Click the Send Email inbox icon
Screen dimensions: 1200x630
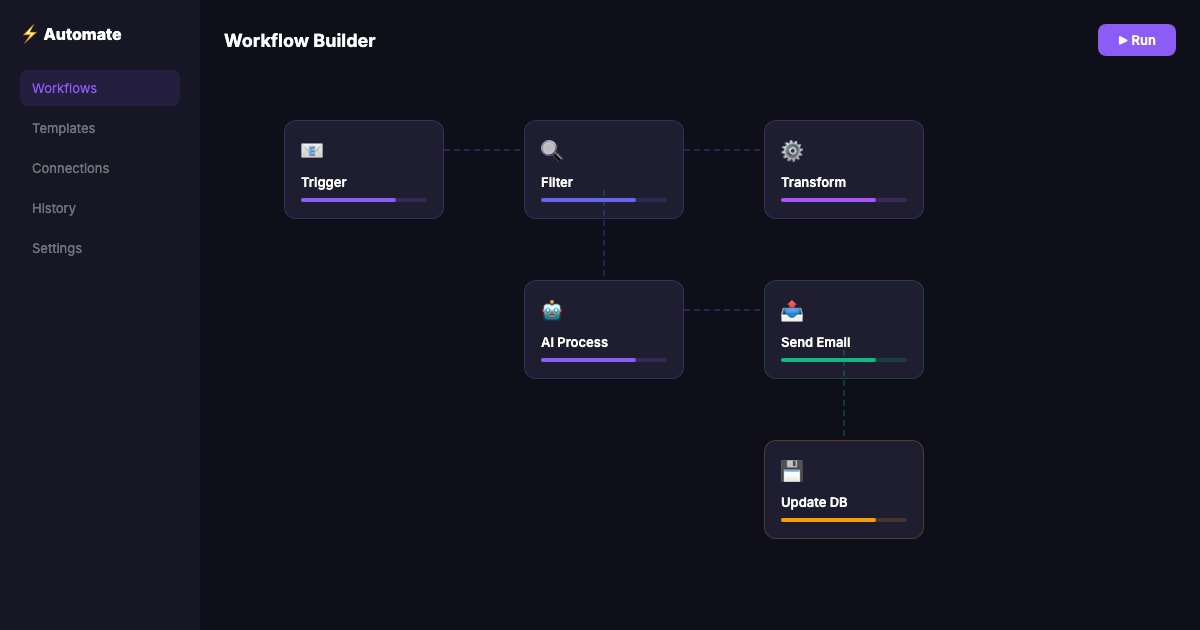pos(791,310)
